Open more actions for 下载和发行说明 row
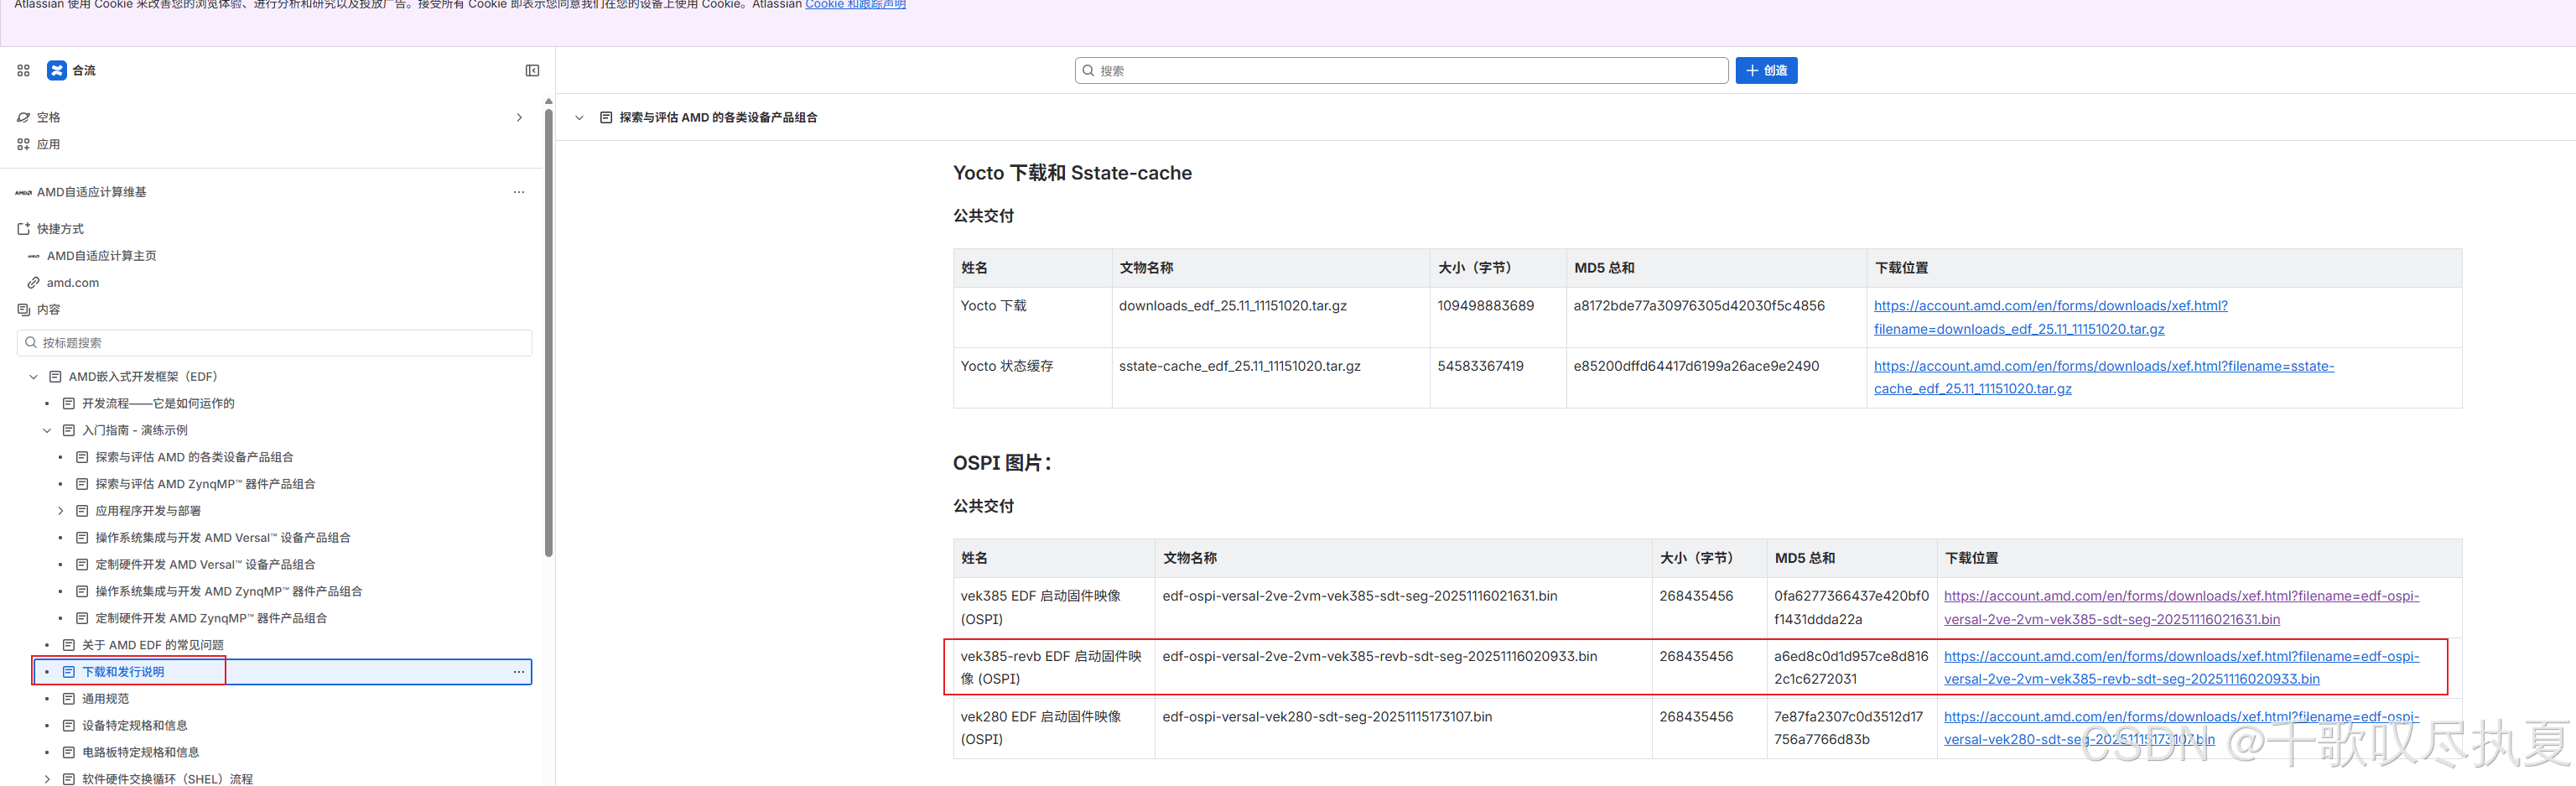The height and width of the screenshot is (786, 2576). pyautogui.click(x=519, y=672)
